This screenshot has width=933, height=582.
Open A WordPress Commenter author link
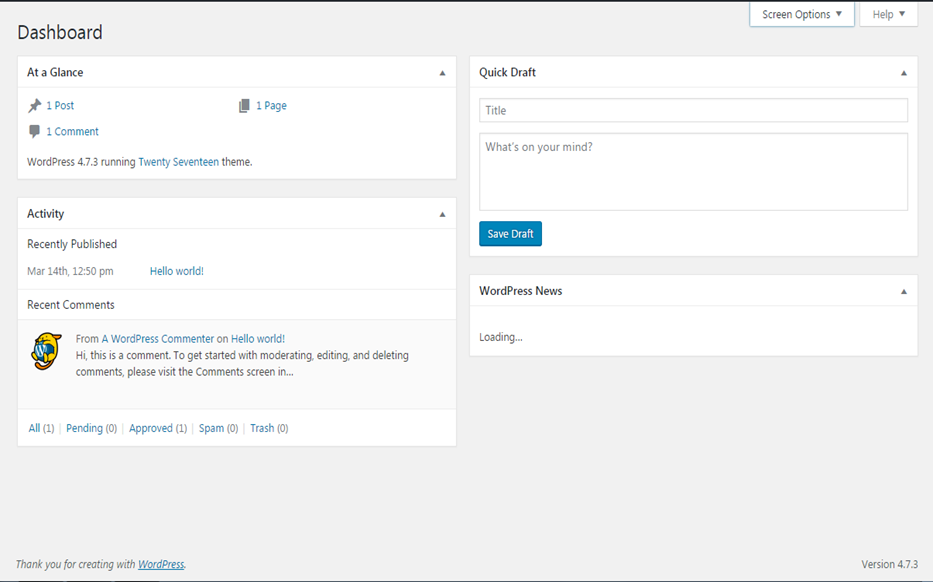[158, 339]
